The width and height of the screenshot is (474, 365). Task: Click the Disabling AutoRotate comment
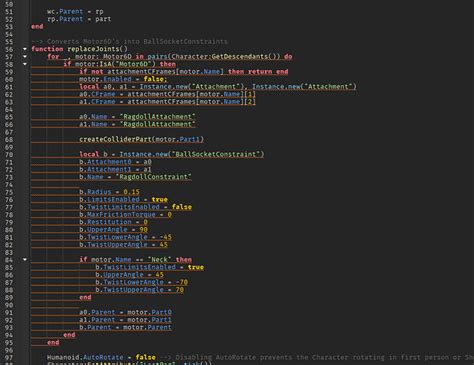(x=317, y=357)
